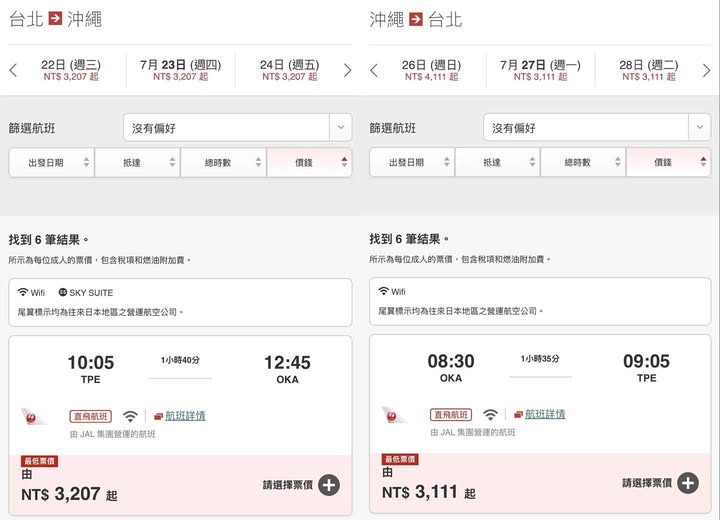Click previous dates arrow on Okinawa–Taipei panel
This screenshot has width=720, height=520.
point(374,70)
